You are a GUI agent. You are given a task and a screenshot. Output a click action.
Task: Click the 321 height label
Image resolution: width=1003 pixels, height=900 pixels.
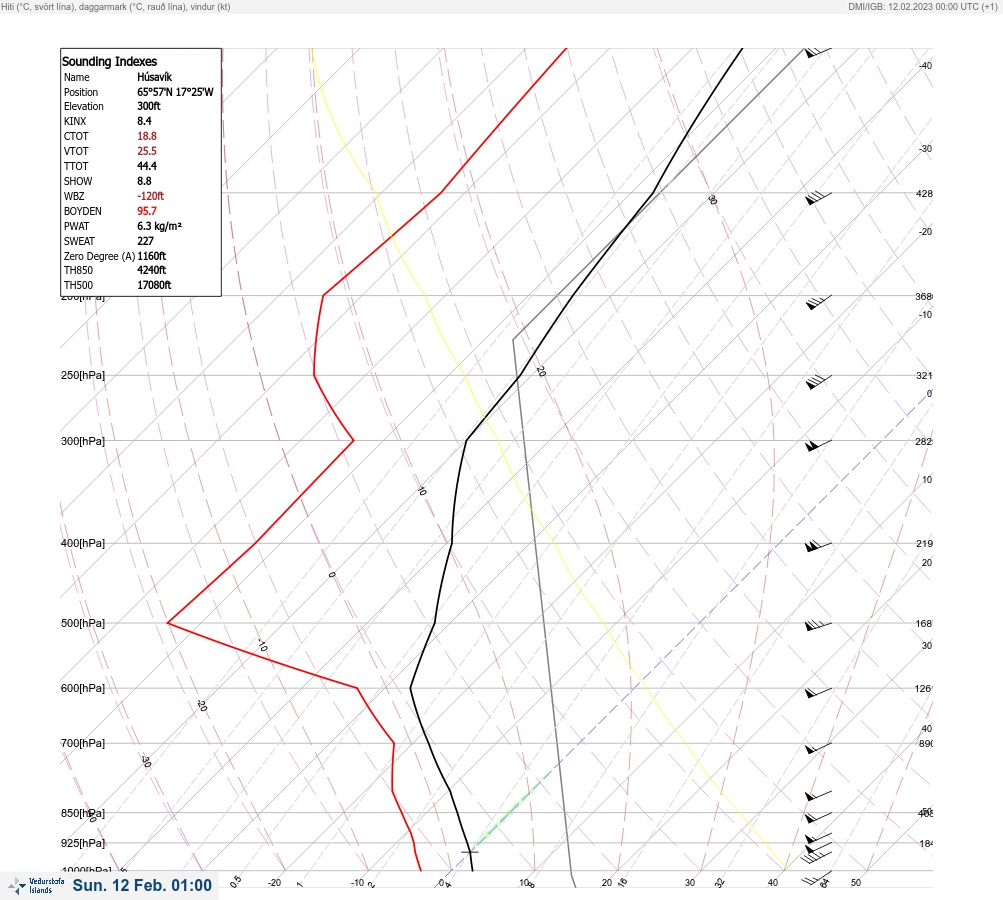tap(924, 375)
